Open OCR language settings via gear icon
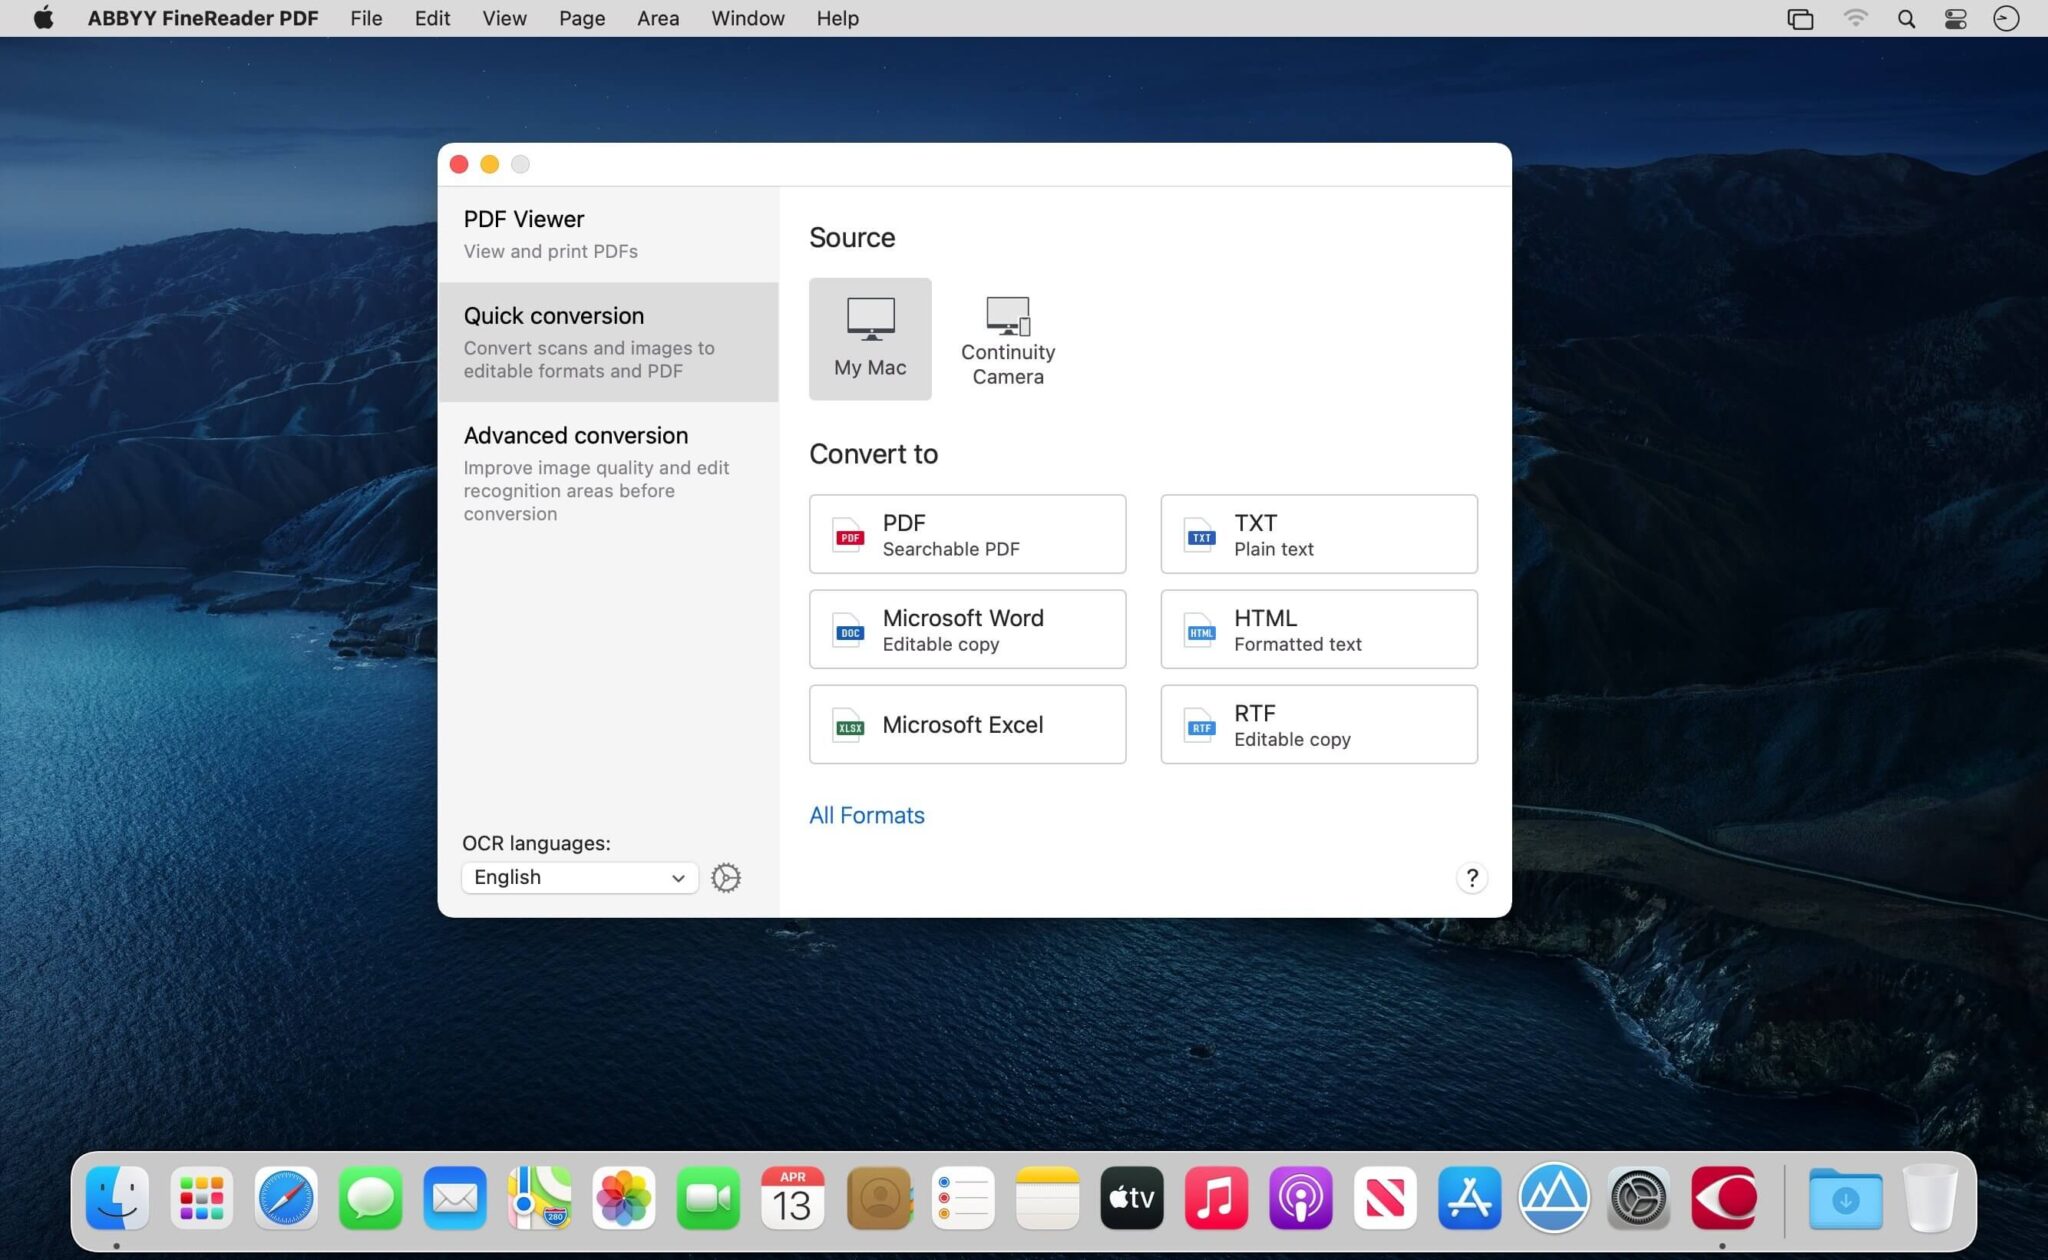 [725, 877]
